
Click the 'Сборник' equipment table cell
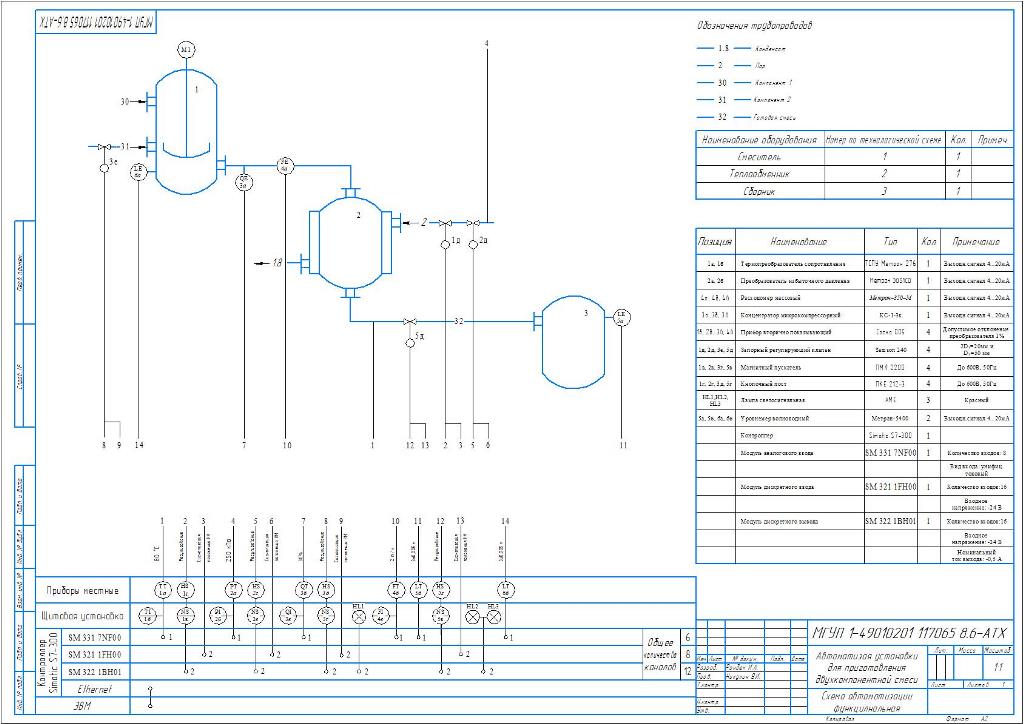(760, 191)
